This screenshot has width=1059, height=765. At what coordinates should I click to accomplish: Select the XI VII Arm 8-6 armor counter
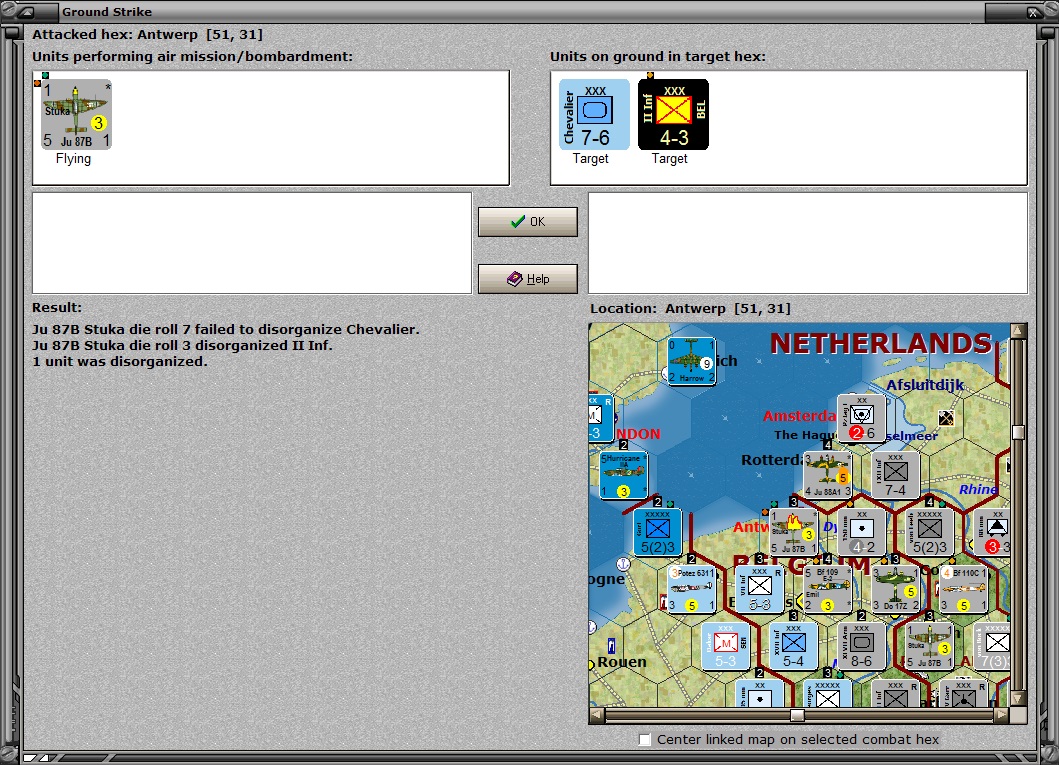(861, 646)
